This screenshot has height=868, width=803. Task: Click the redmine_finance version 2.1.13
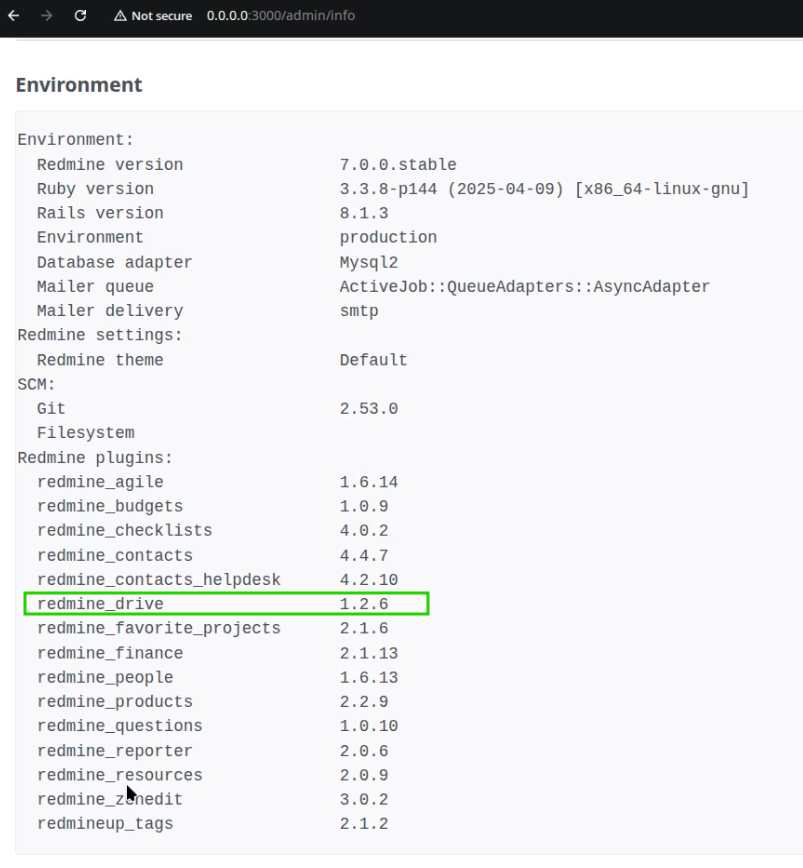tap(369, 653)
